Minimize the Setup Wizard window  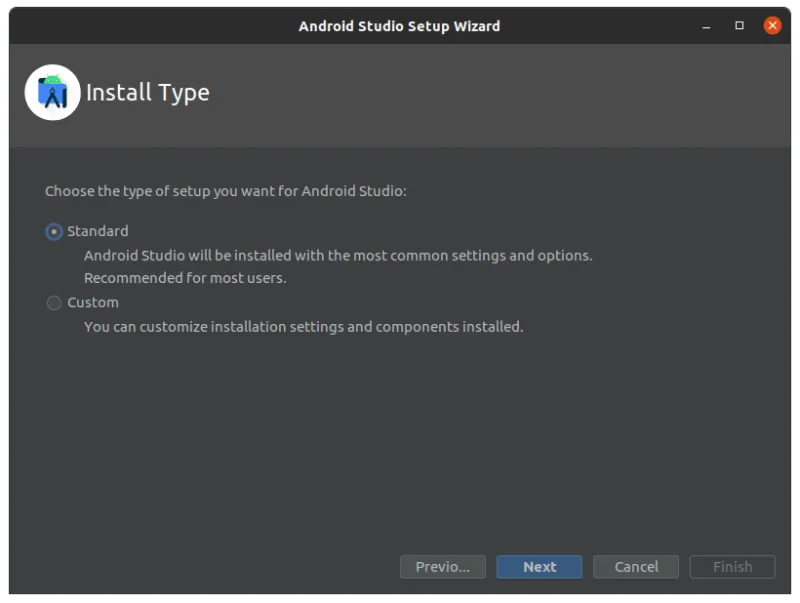click(x=707, y=26)
